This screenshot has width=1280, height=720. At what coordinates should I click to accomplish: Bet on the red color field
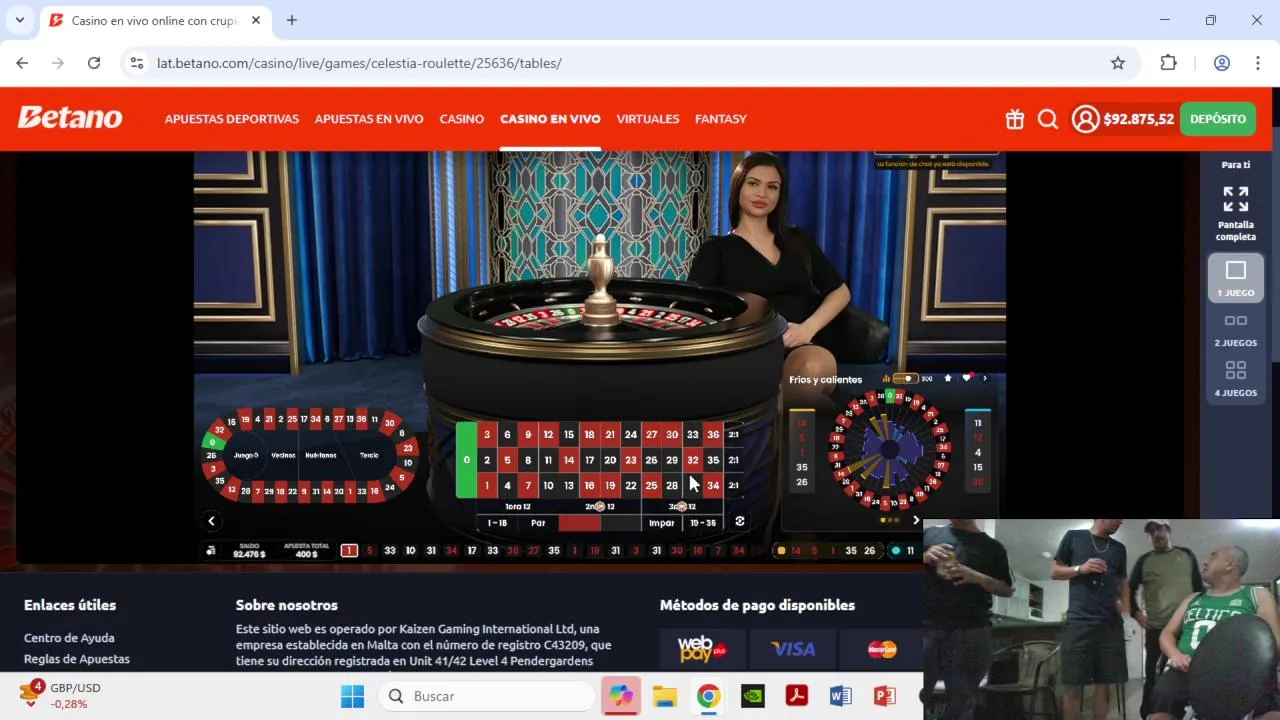click(x=579, y=522)
